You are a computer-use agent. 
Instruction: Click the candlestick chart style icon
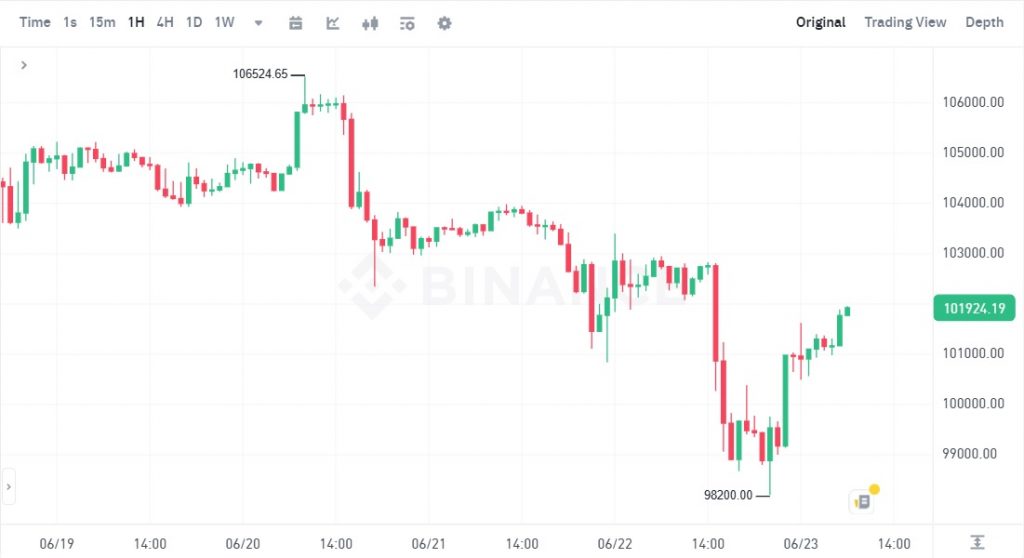click(370, 23)
